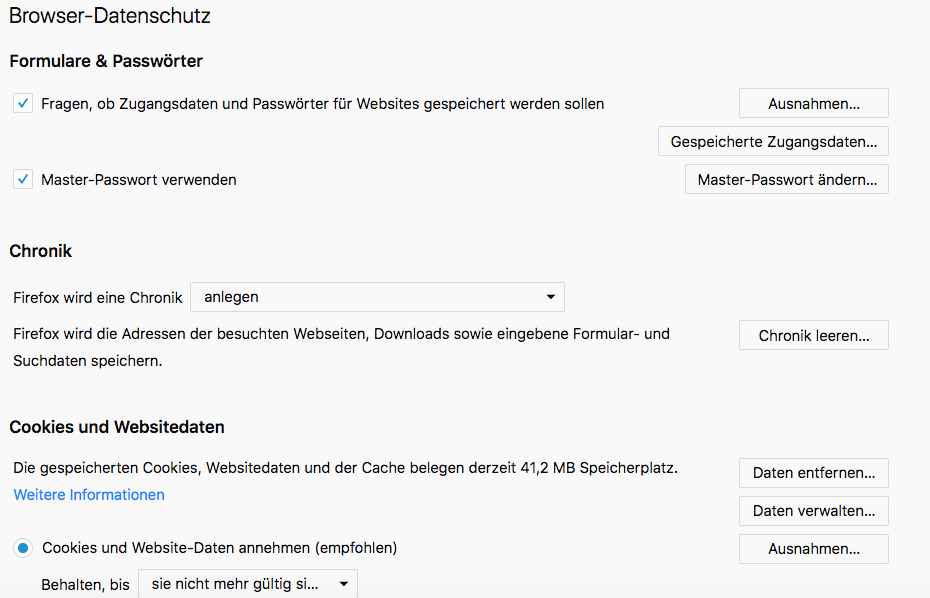This screenshot has height=598, width=930.
Task: Click the Chronik section heading
Action: tap(41, 251)
